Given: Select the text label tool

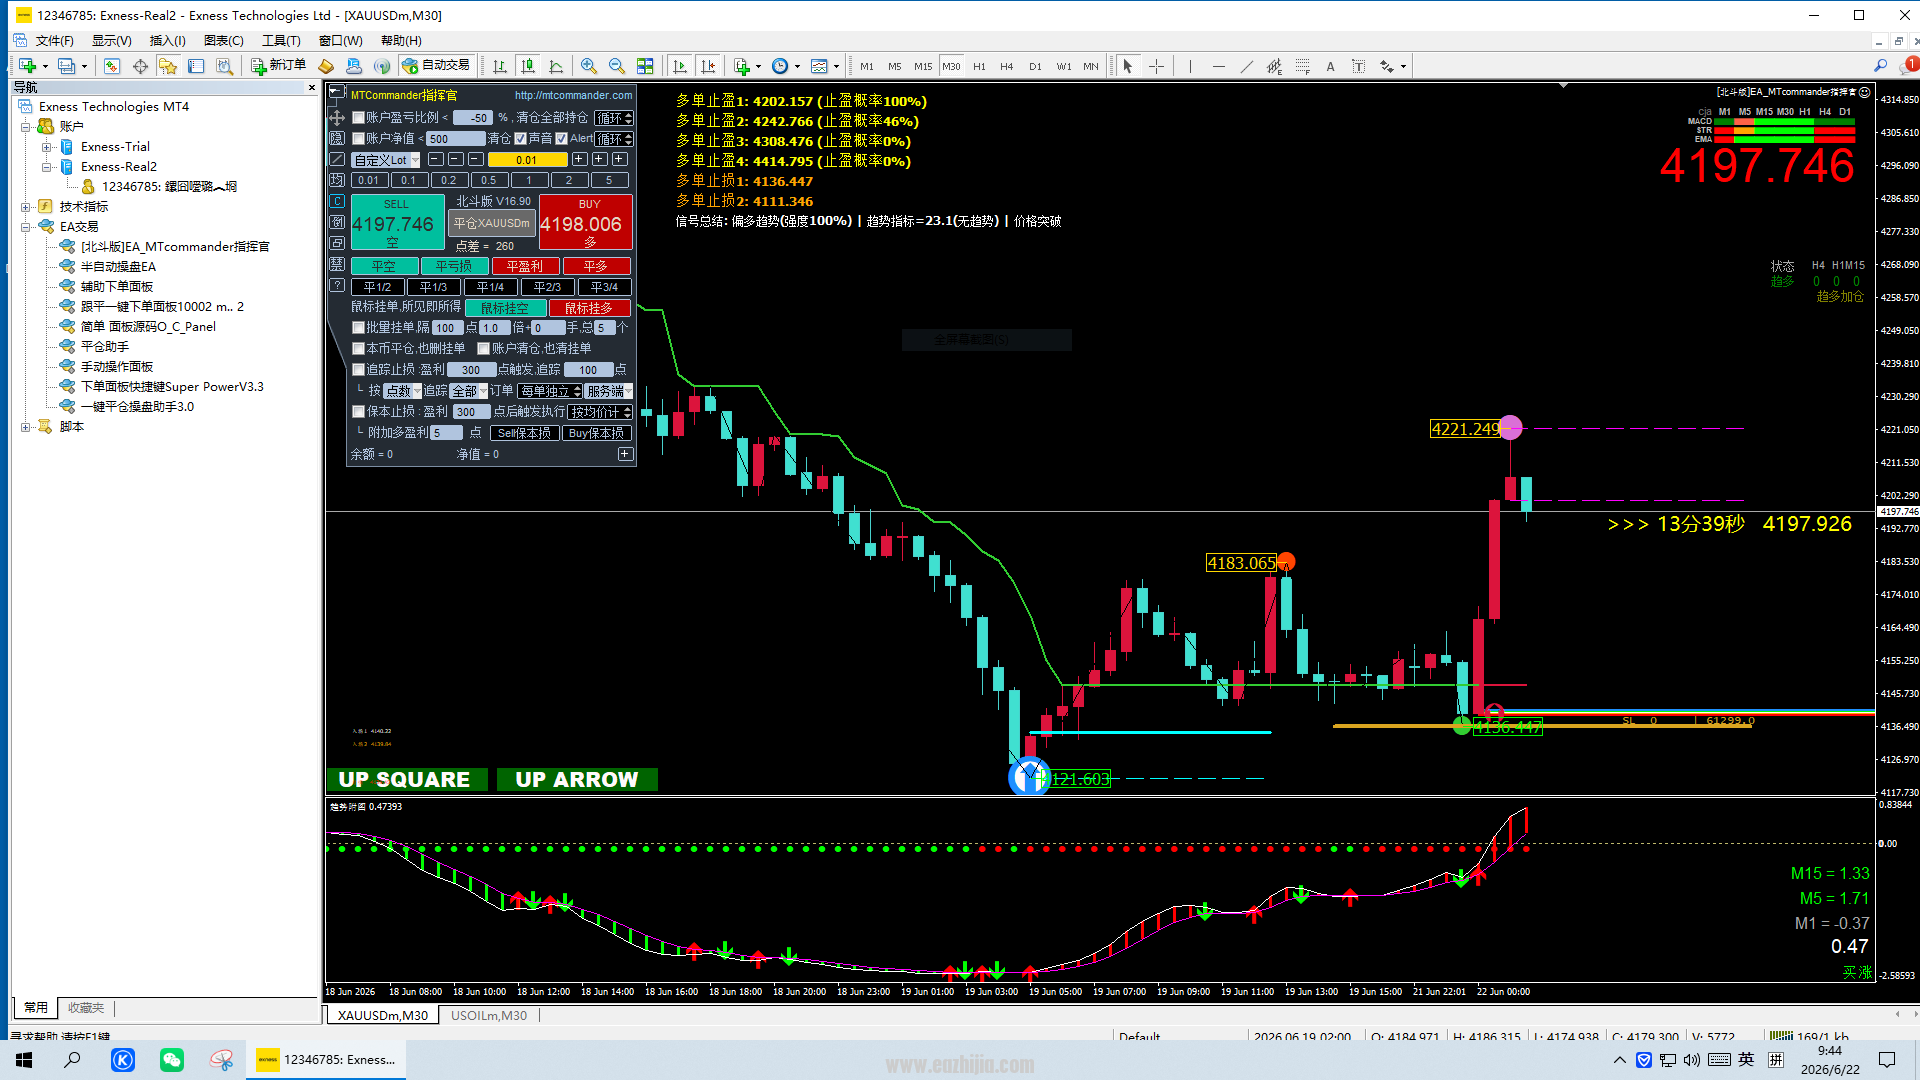Looking at the screenshot, I should pos(1358,66).
